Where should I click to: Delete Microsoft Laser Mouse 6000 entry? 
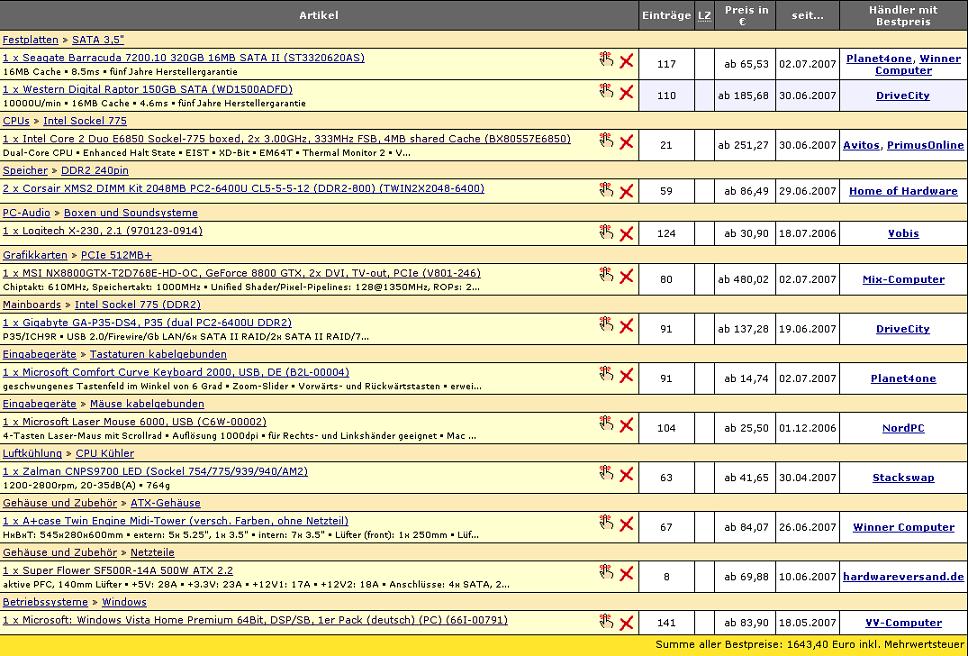[x=626, y=425]
